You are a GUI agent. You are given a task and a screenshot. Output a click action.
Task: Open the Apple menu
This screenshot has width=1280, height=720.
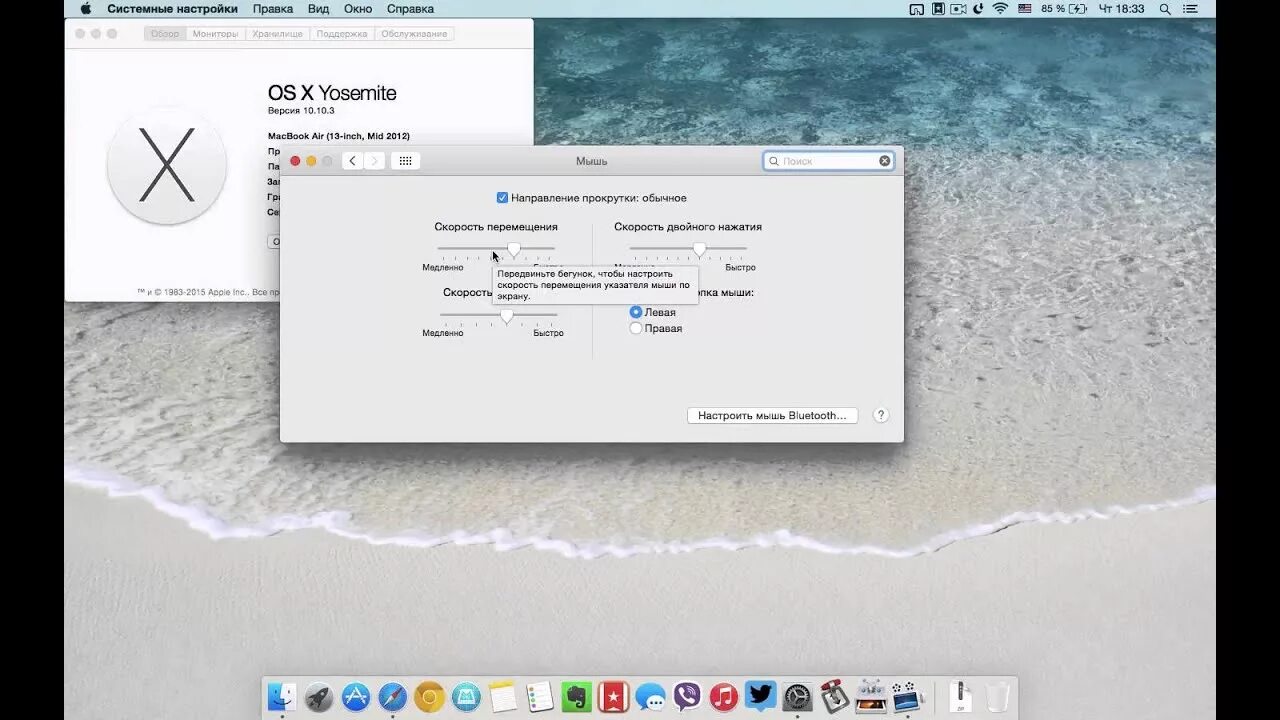click(x=86, y=9)
